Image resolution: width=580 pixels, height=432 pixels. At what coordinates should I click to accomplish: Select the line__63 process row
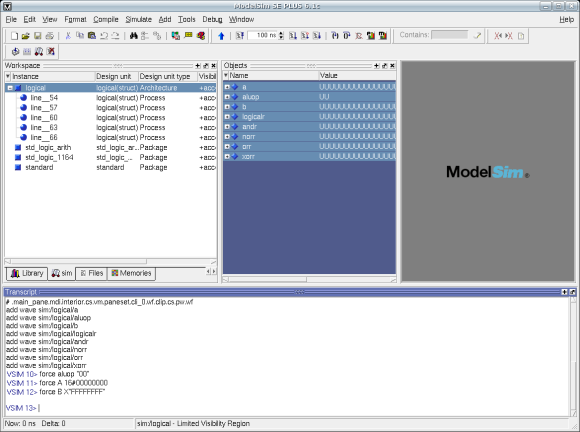pyautogui.click(x=110, y=128)
